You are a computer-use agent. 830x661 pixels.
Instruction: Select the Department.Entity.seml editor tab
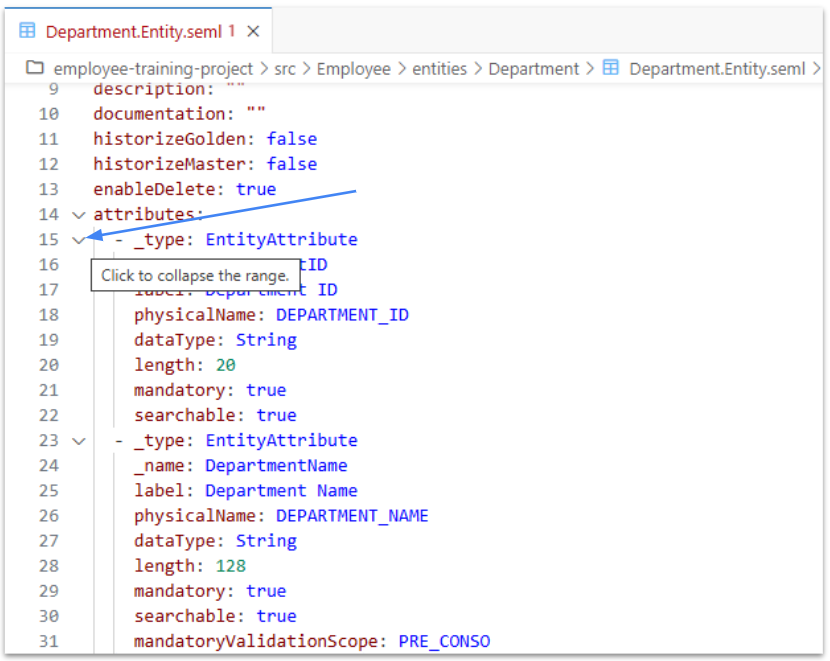click(135, 31)
